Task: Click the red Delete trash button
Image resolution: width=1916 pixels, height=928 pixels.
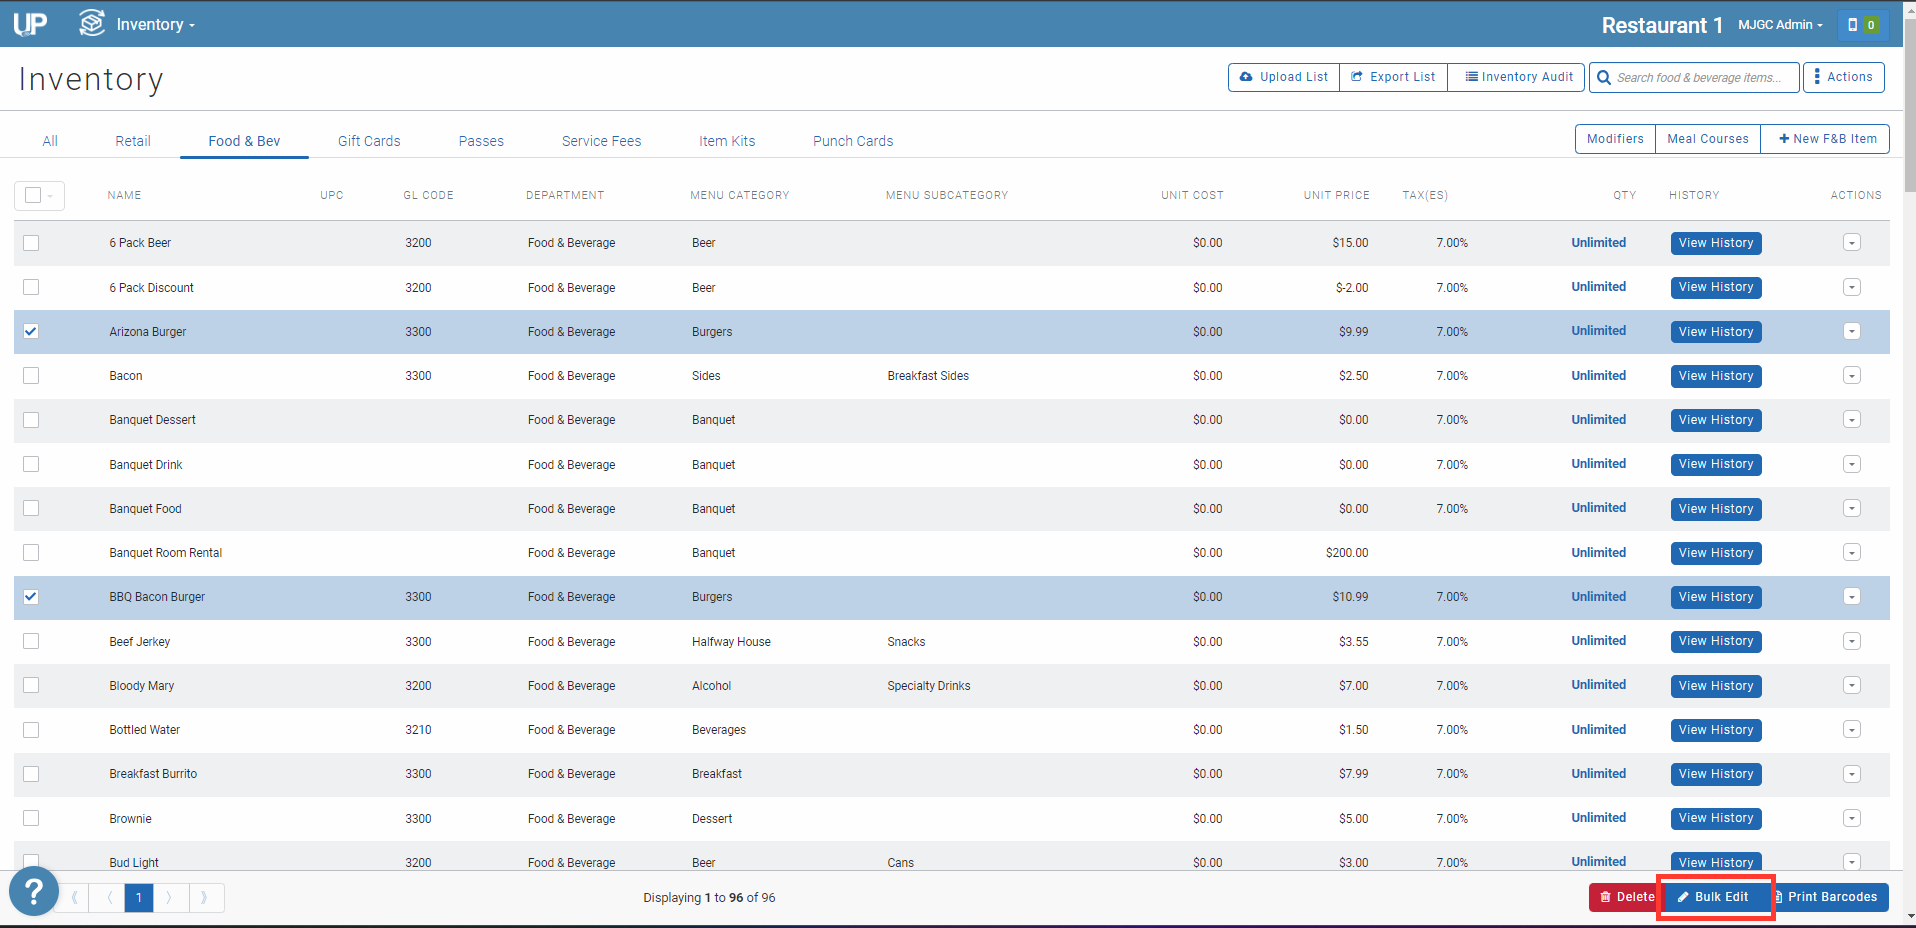Action: click(1625, 897)
